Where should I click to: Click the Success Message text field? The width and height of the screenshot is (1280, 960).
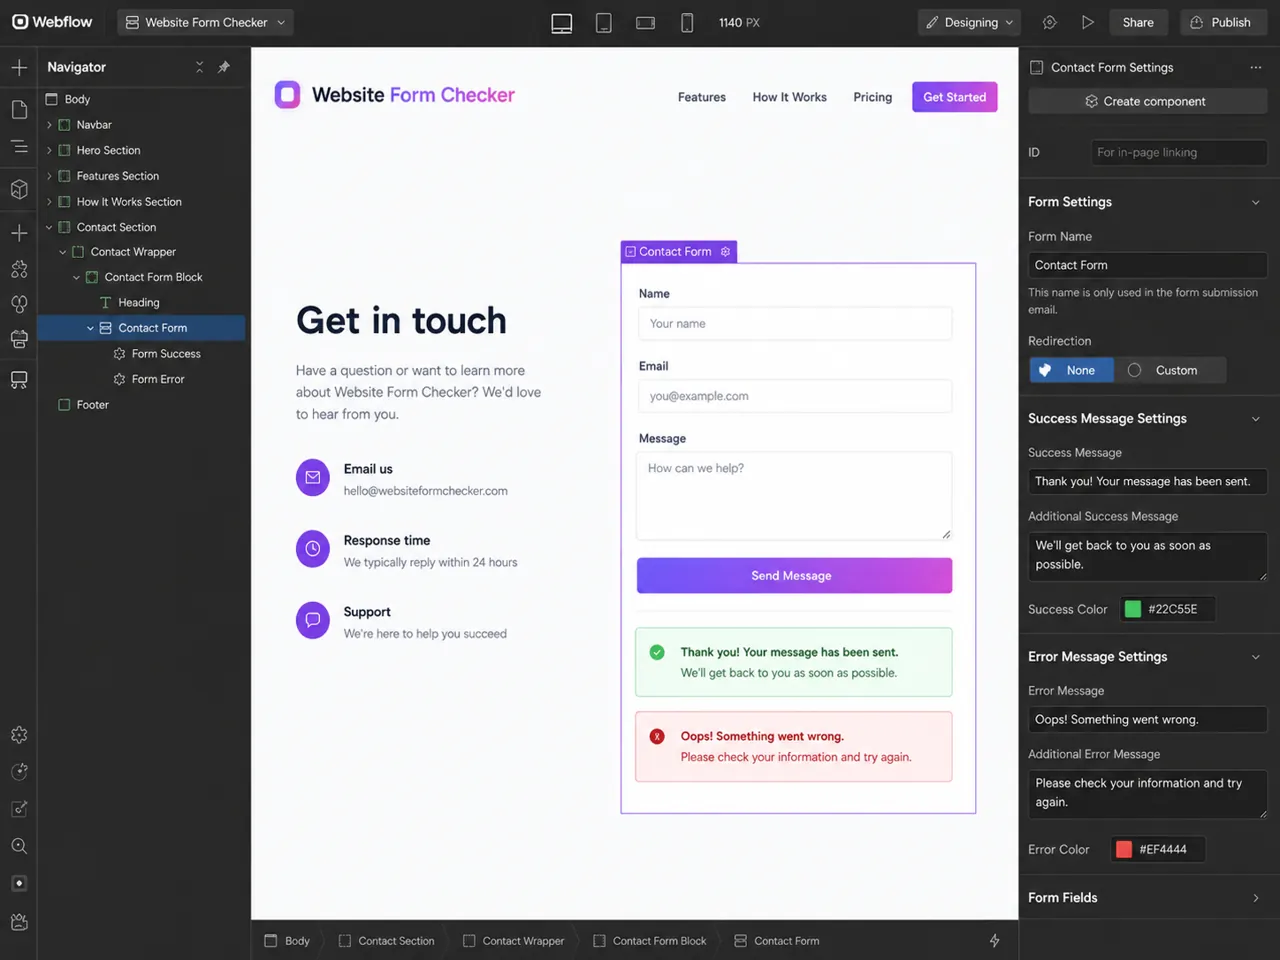pos(1147,481)
